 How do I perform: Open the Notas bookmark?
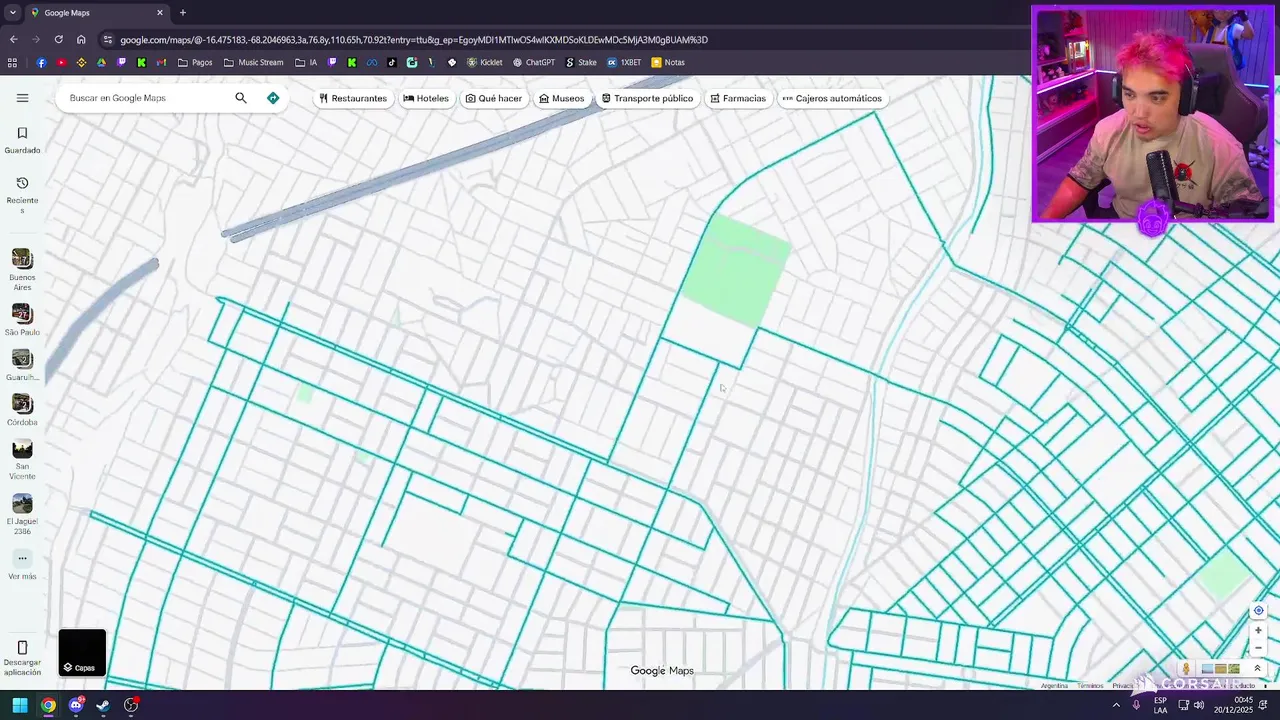pos(668,62)
